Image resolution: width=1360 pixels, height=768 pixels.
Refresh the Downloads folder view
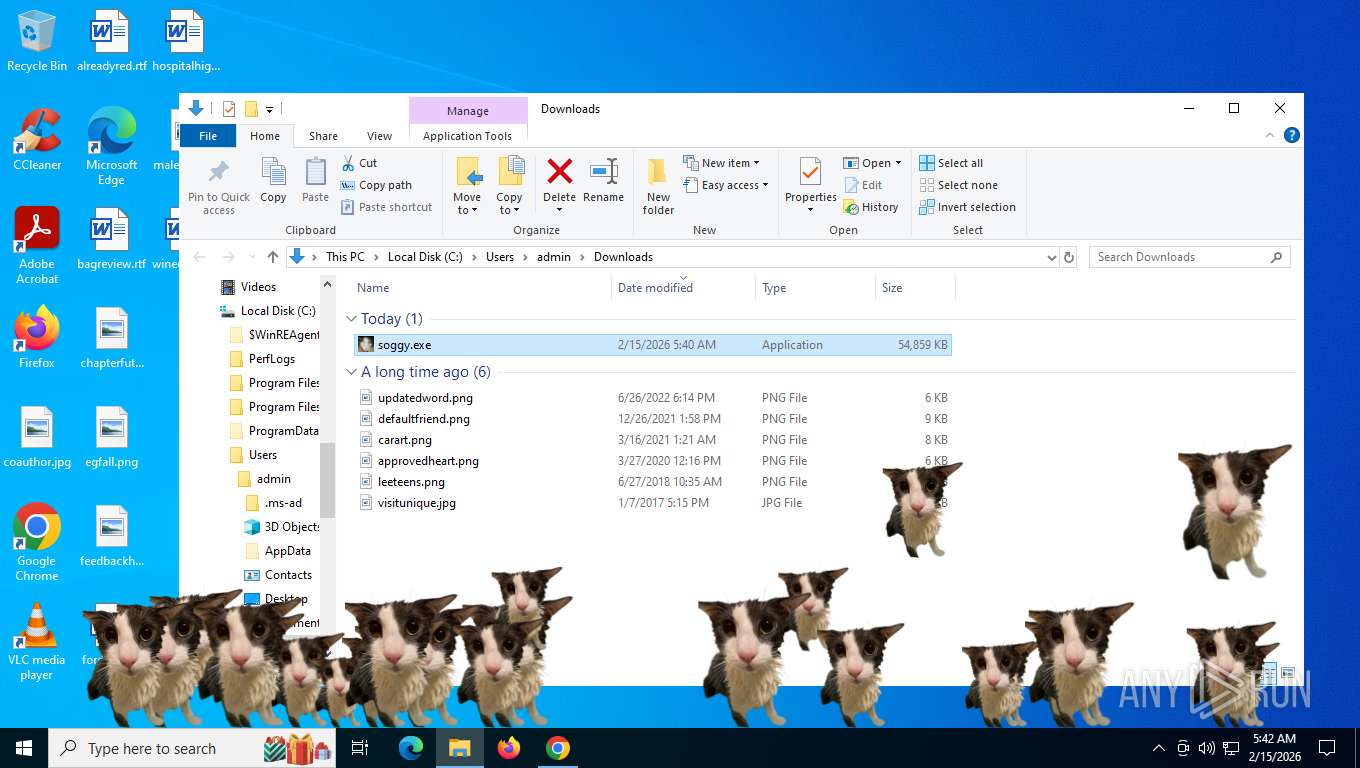1069,257
